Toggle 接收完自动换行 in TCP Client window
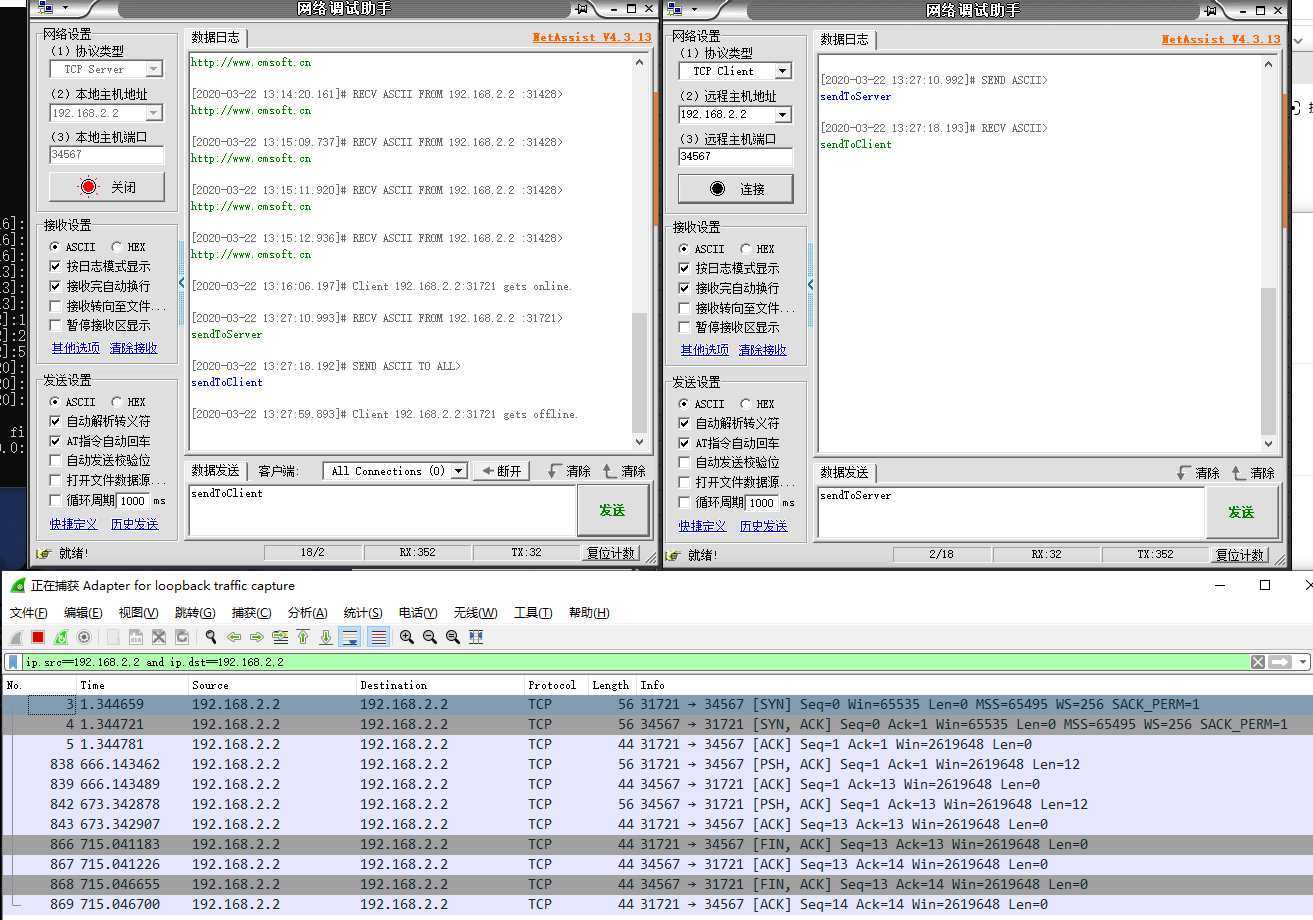Viewport: 1313px width, 920px height. point(684,288)
